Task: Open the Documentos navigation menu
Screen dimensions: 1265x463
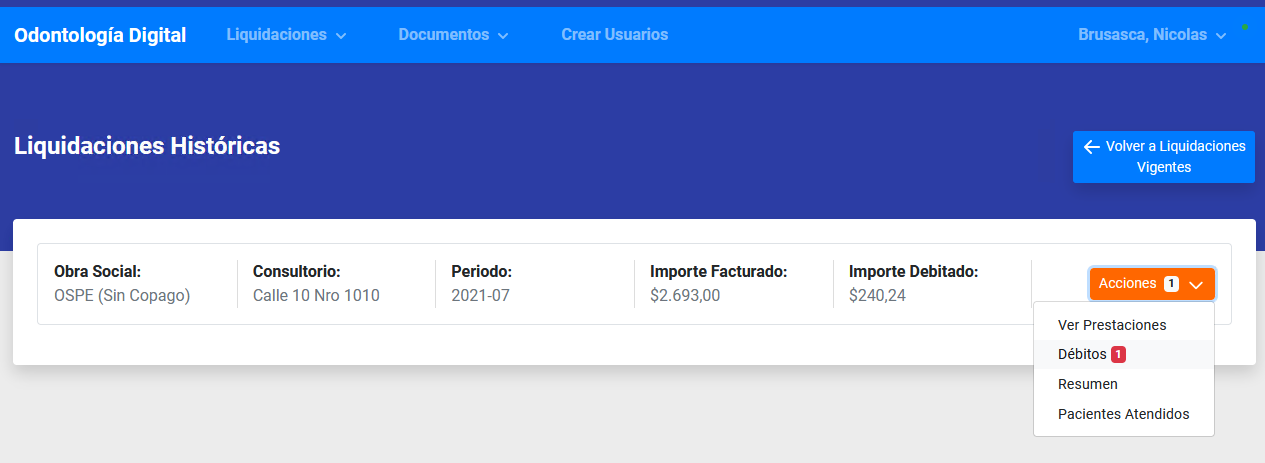Action: (444, 34)
